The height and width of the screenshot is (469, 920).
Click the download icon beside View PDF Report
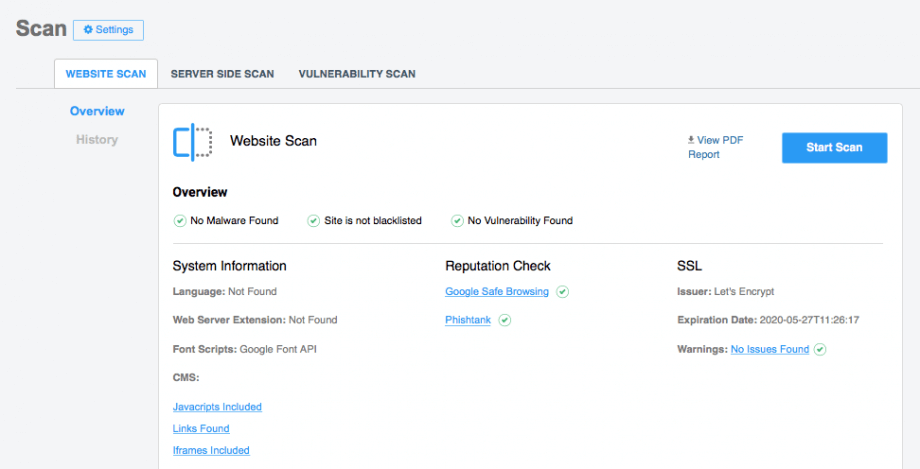[x=691, y=140]
